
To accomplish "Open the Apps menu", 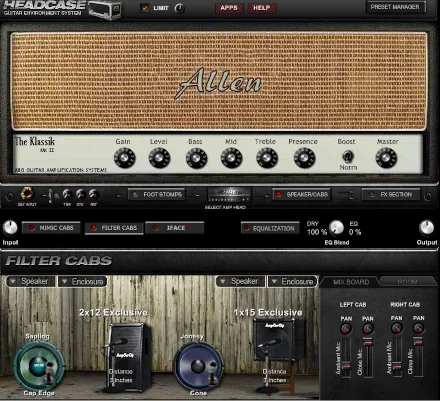I will [229, 8].
